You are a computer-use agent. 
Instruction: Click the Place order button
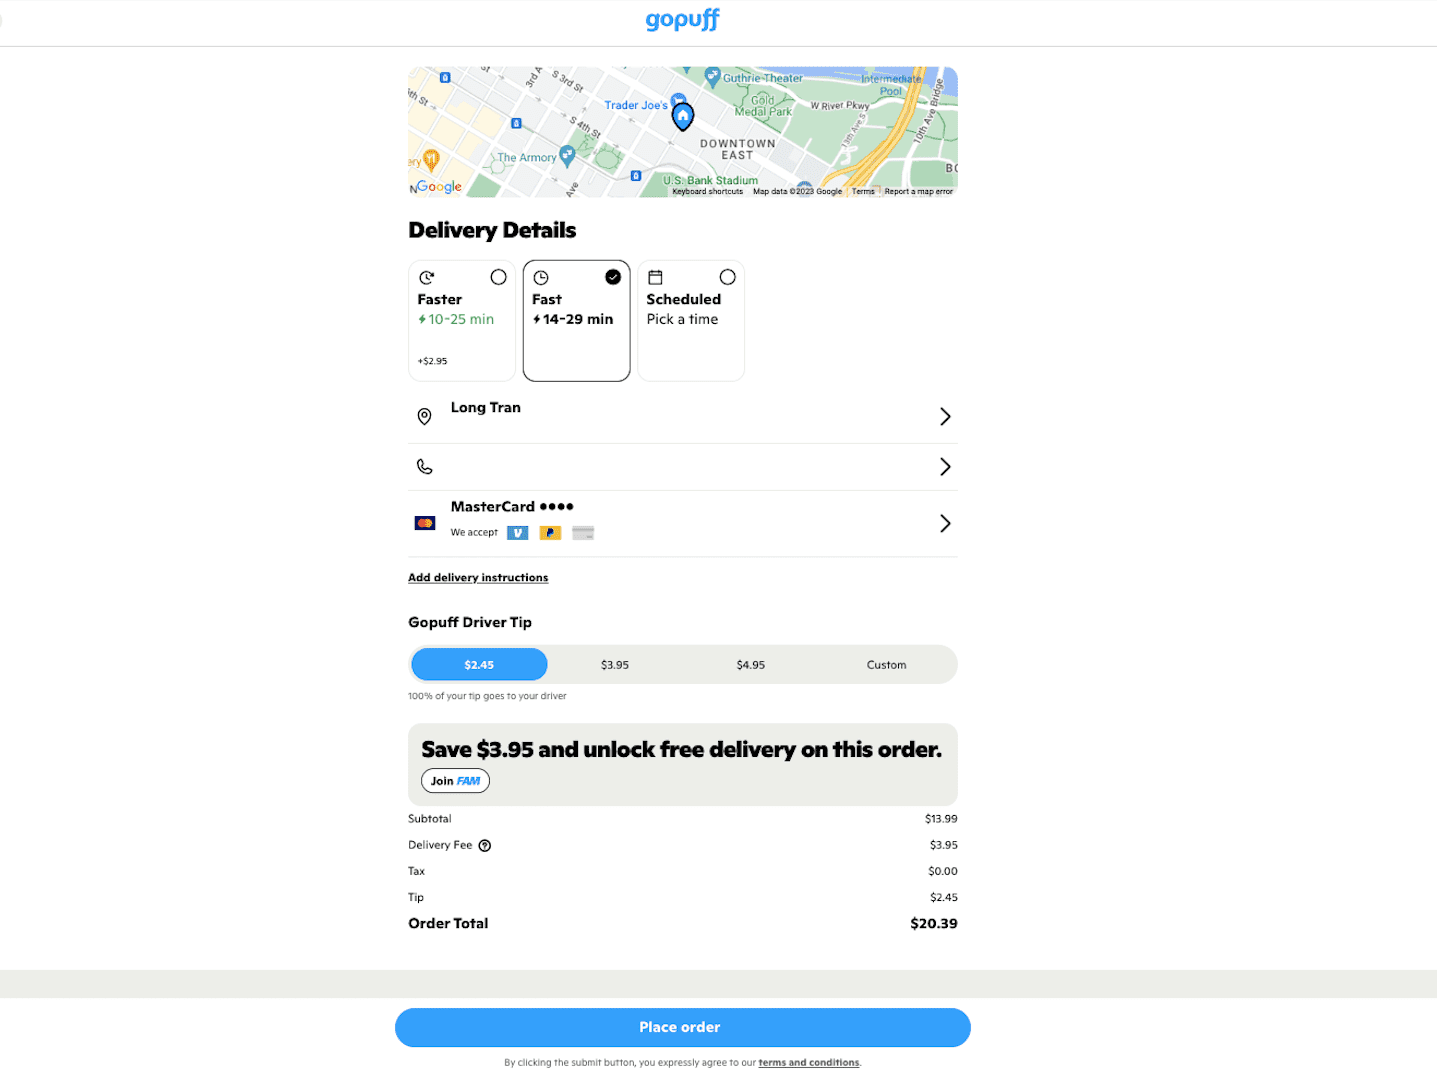pyautogui.click(x=682, y=1027)
